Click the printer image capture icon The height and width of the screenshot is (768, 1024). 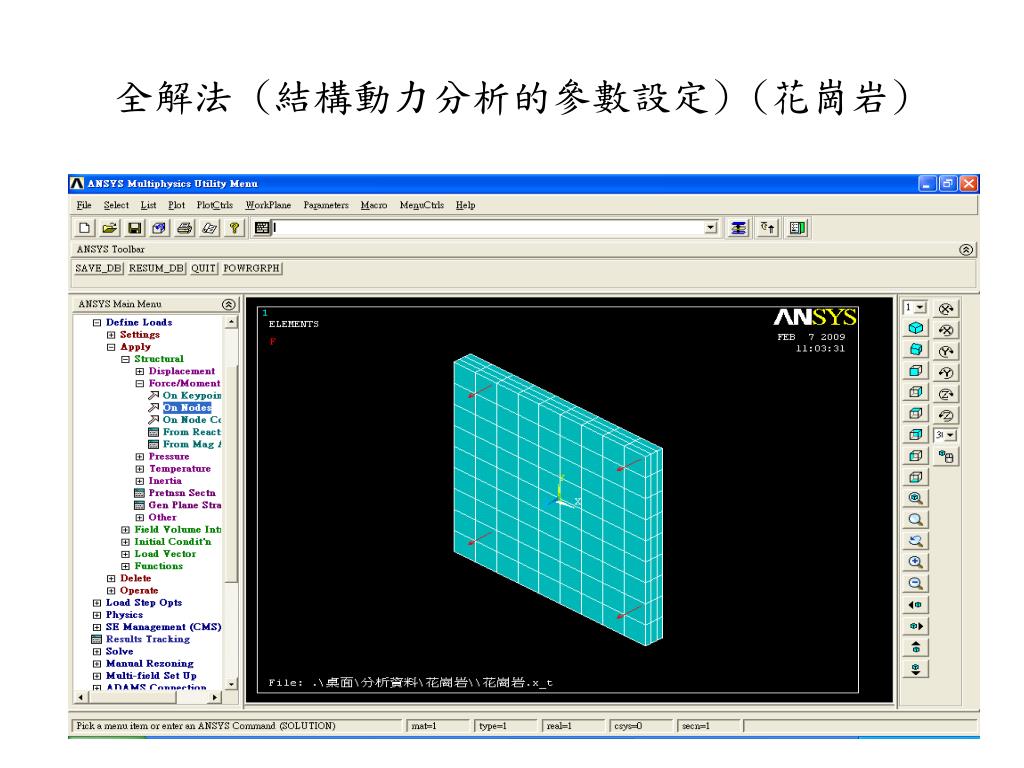[x=184, y=228]
